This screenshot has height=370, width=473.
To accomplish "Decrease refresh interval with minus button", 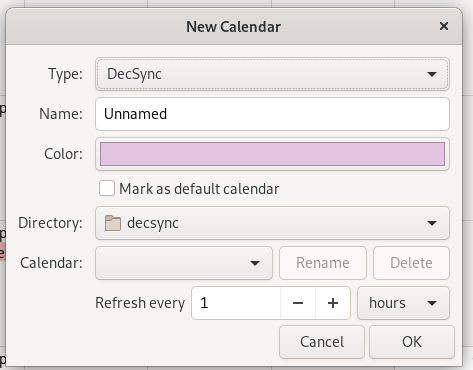I will [x=298, y=303].
